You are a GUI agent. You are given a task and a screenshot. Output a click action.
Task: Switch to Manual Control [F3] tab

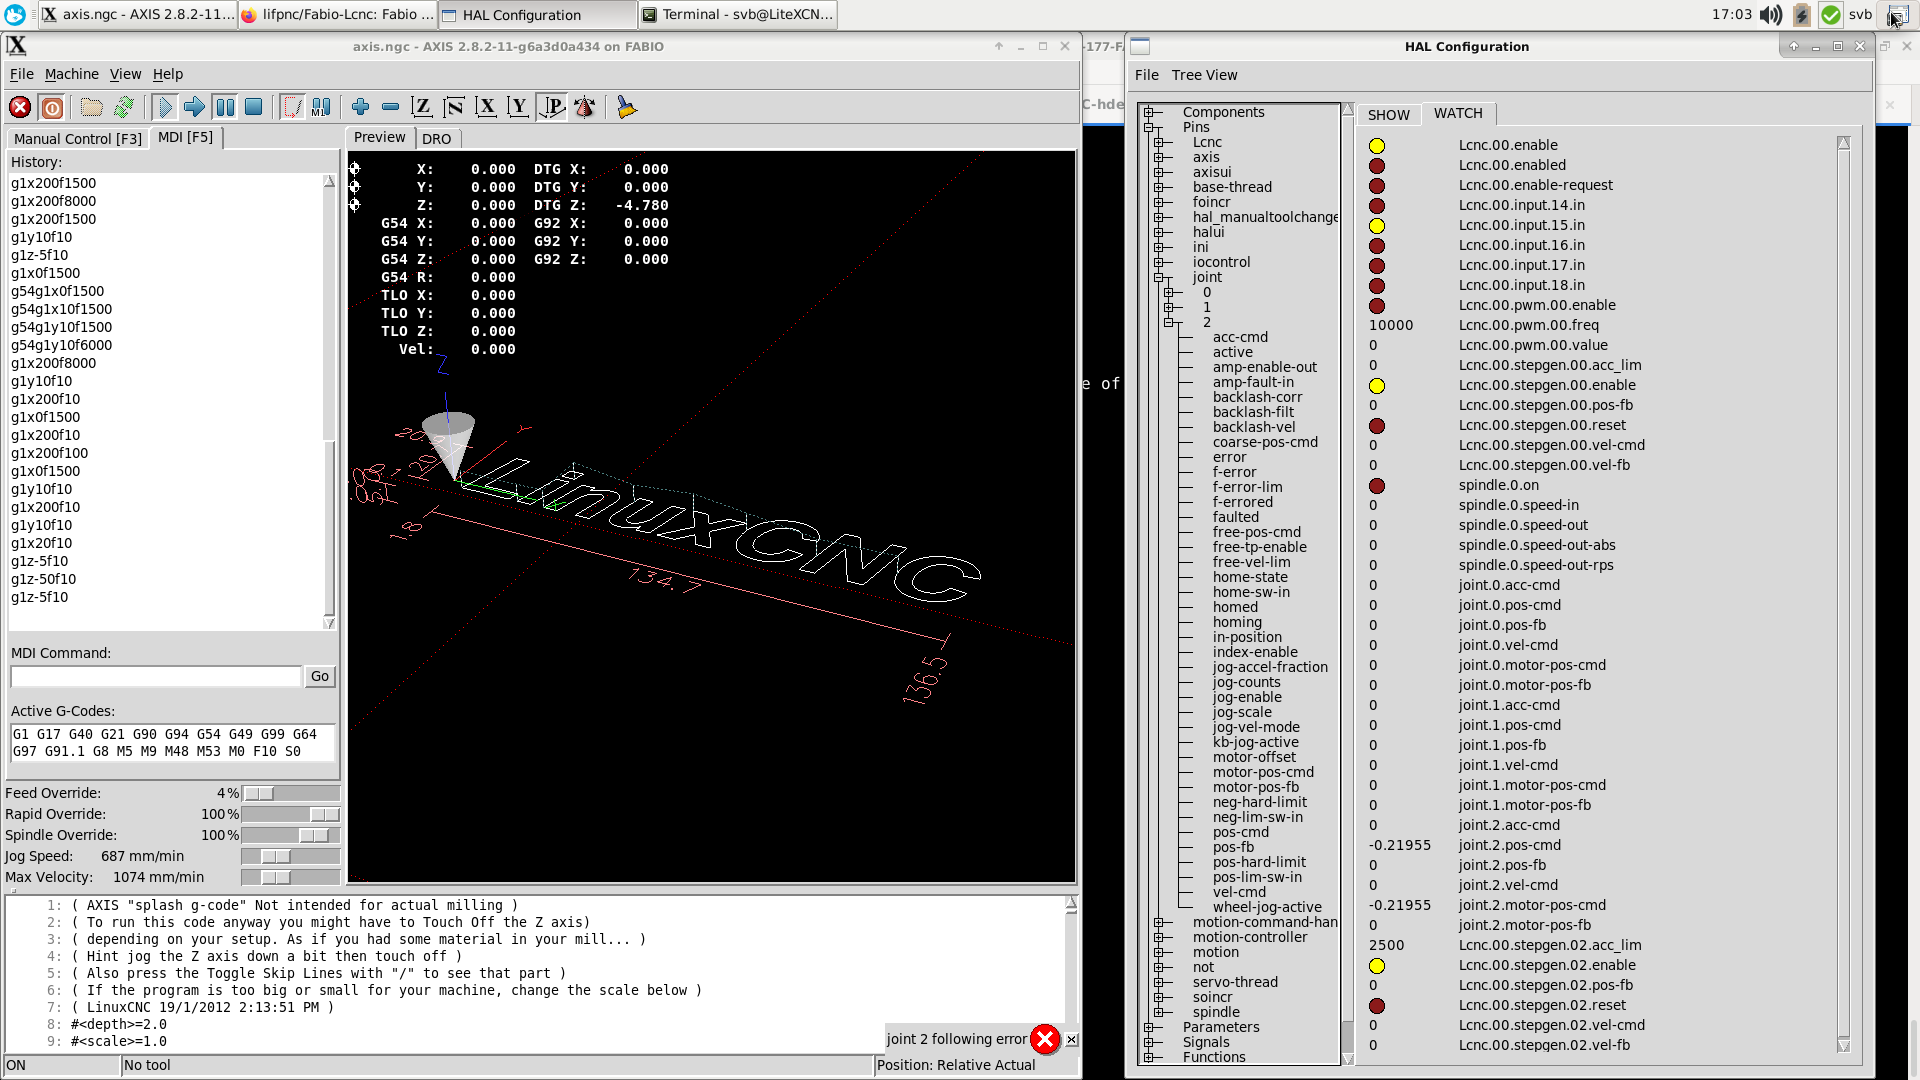point(78,139)
